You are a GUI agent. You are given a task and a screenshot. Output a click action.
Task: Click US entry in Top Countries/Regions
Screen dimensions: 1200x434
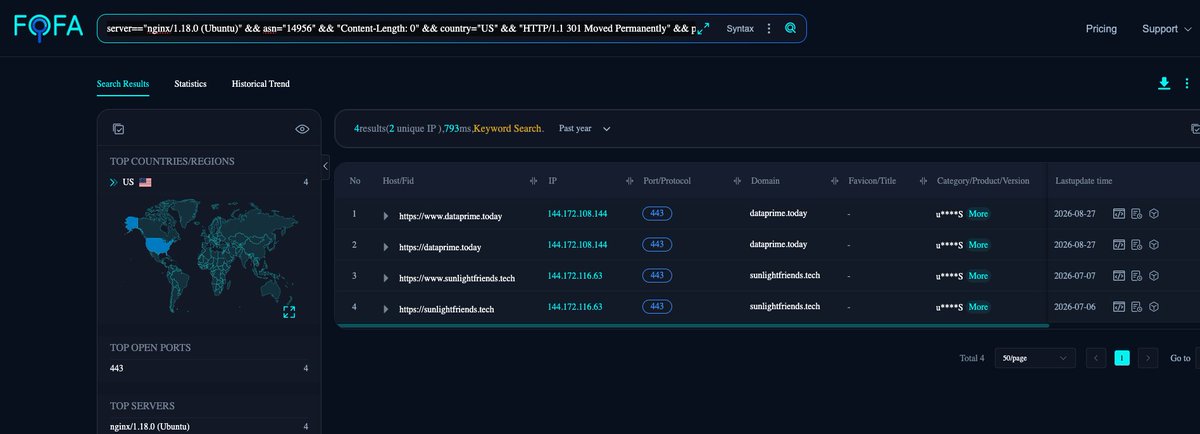click(x=209, y=183)
